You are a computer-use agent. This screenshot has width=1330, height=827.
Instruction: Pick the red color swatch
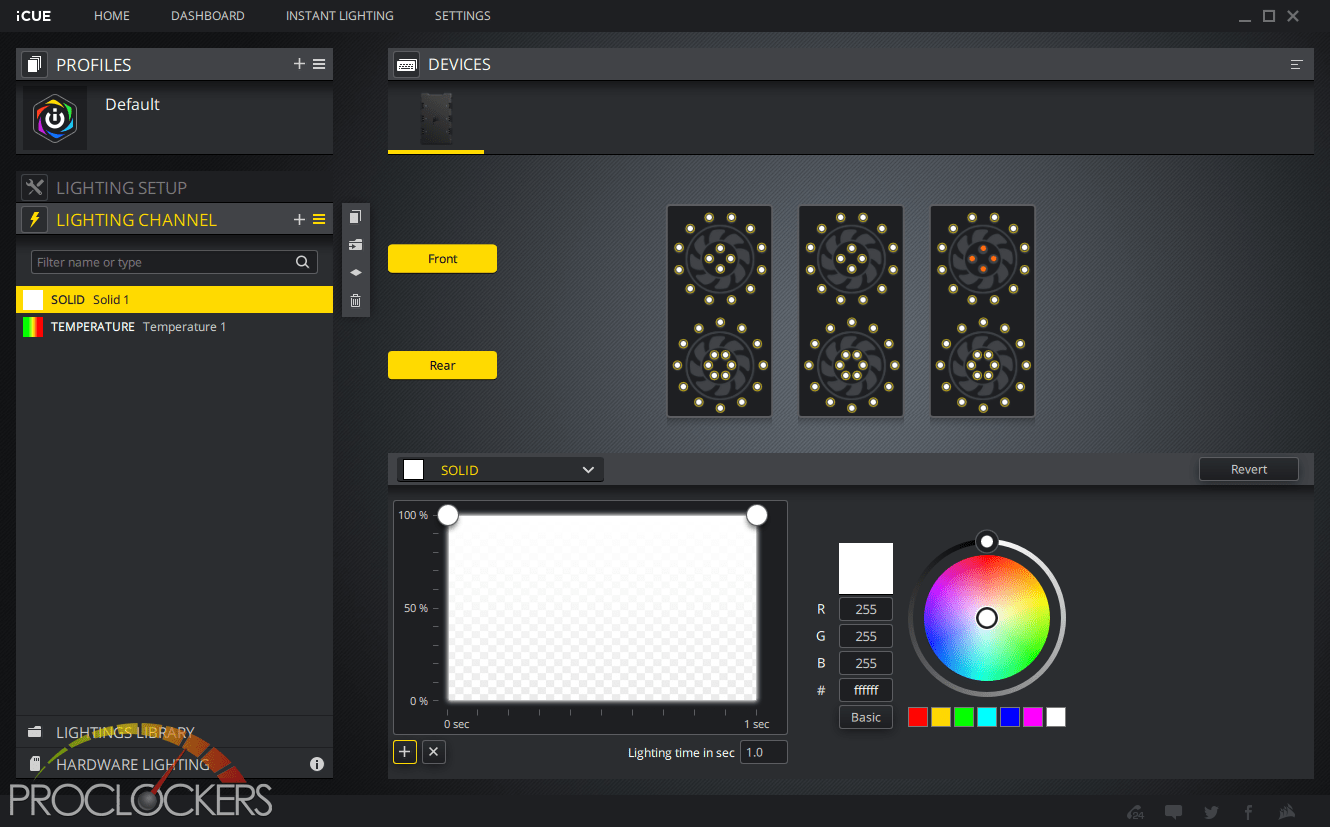(x=918, y=717)
